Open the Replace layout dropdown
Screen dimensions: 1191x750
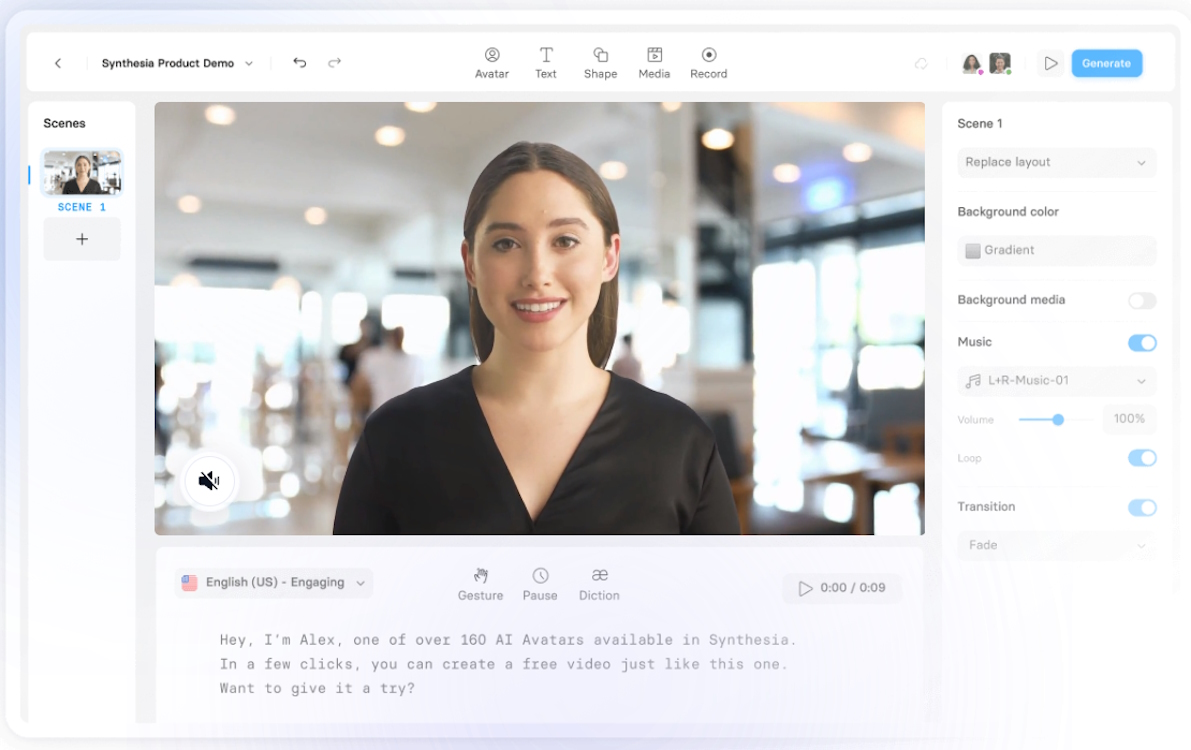pyautogui.click(x=1056, y=162)
